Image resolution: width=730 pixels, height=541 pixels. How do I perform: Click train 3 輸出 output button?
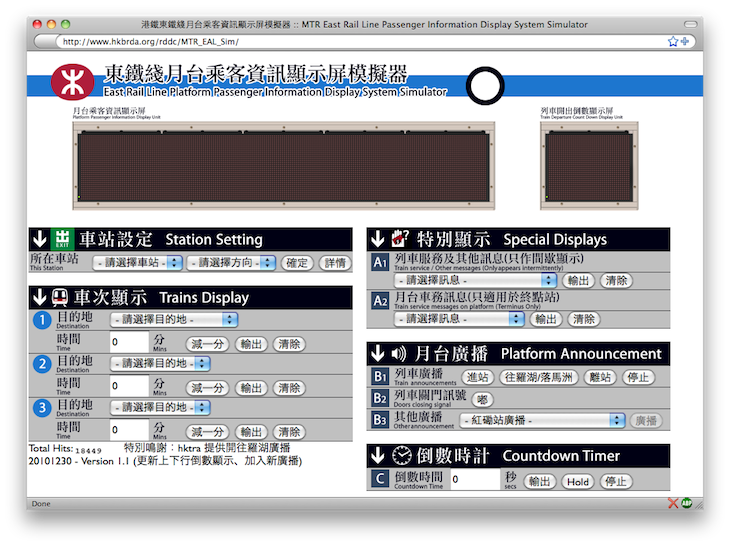(x=251, y=432)
